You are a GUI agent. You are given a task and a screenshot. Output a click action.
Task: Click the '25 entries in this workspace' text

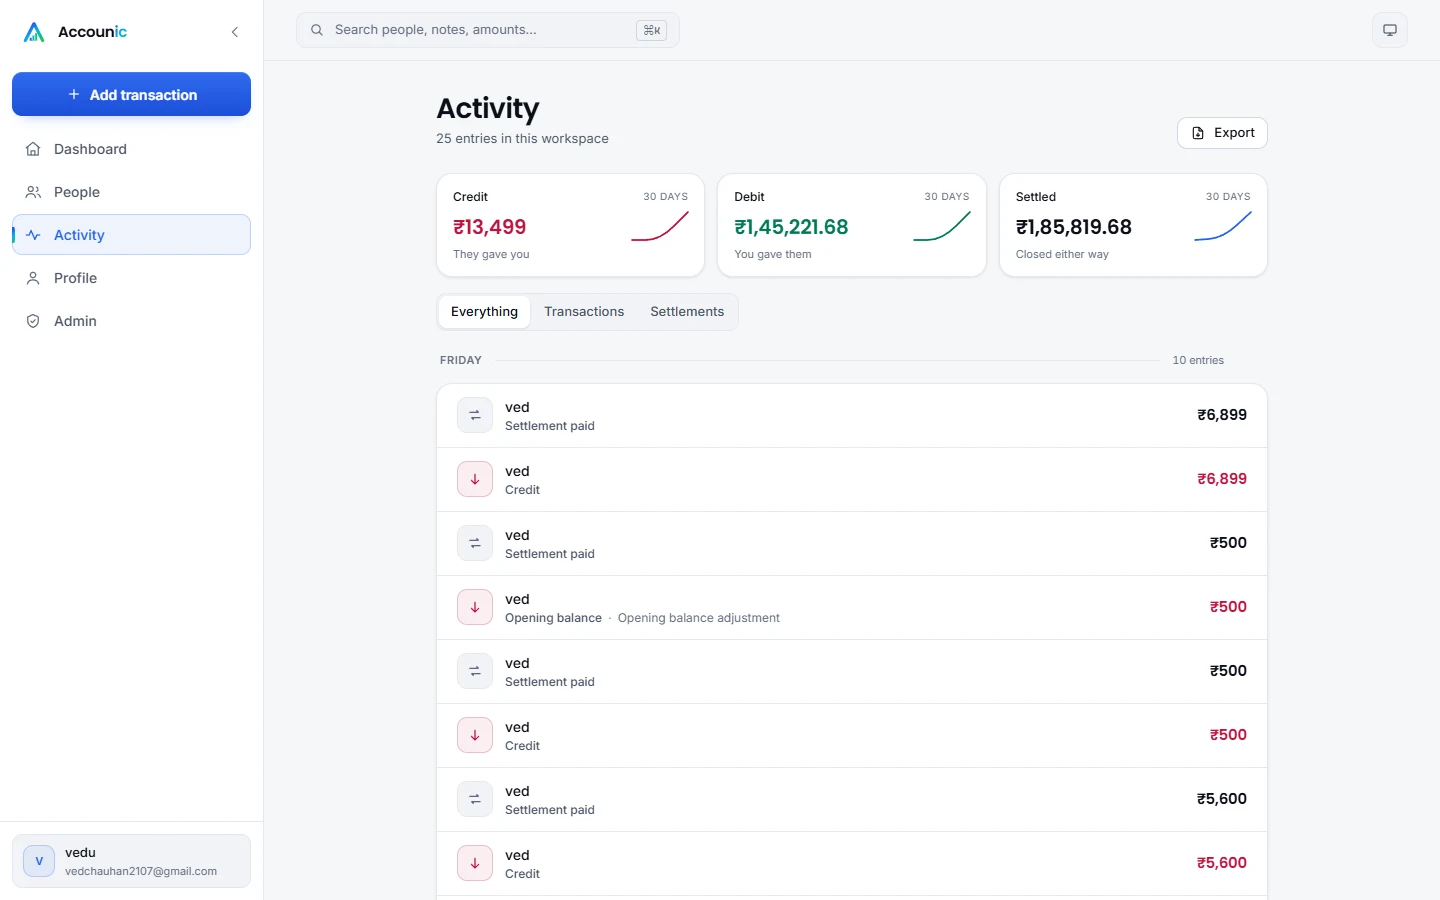point(522,139)
